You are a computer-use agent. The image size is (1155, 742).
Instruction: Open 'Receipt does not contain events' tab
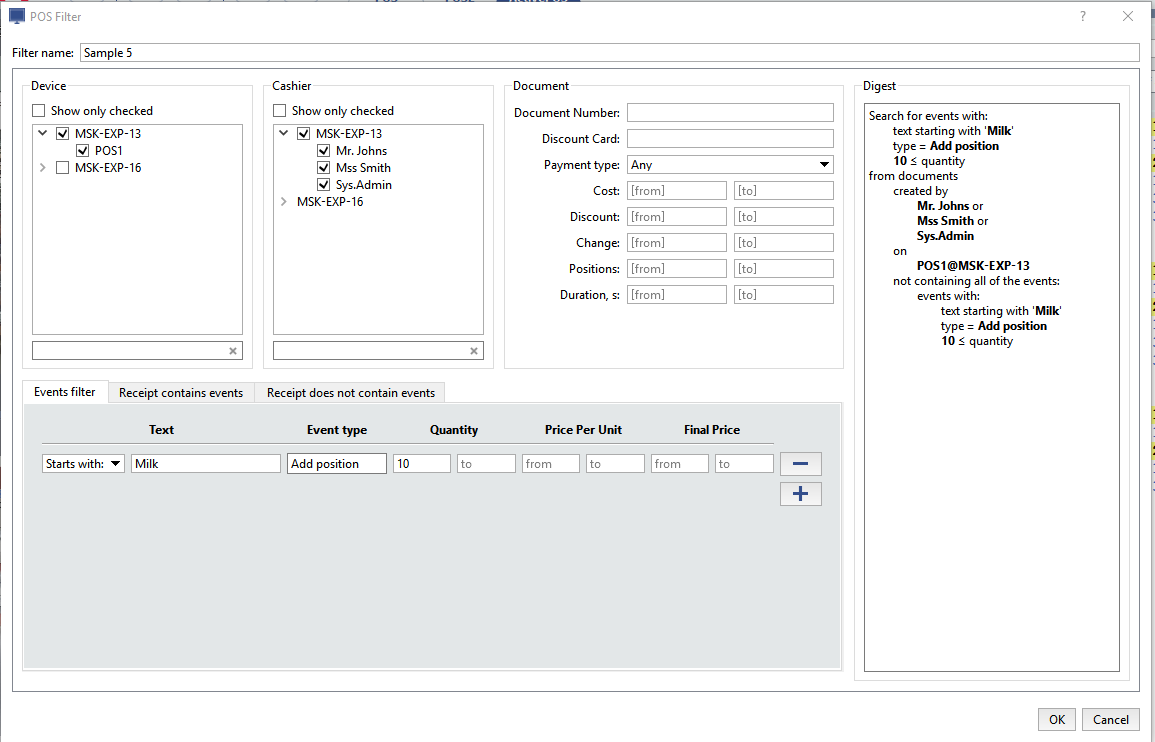(x=350, y=393)
